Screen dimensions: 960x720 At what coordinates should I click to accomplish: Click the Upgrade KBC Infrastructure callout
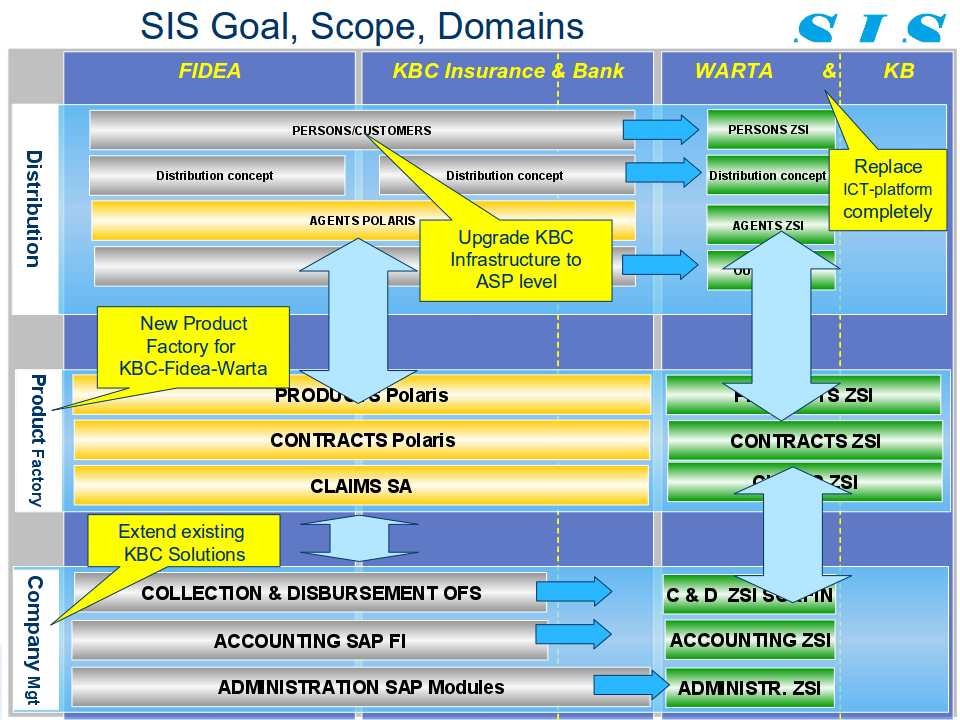pyautogui.click(x=516, y=260)
